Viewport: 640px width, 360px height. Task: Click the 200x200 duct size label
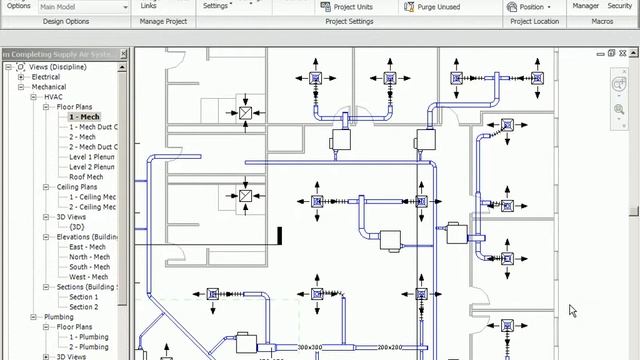tap(389, 347)
